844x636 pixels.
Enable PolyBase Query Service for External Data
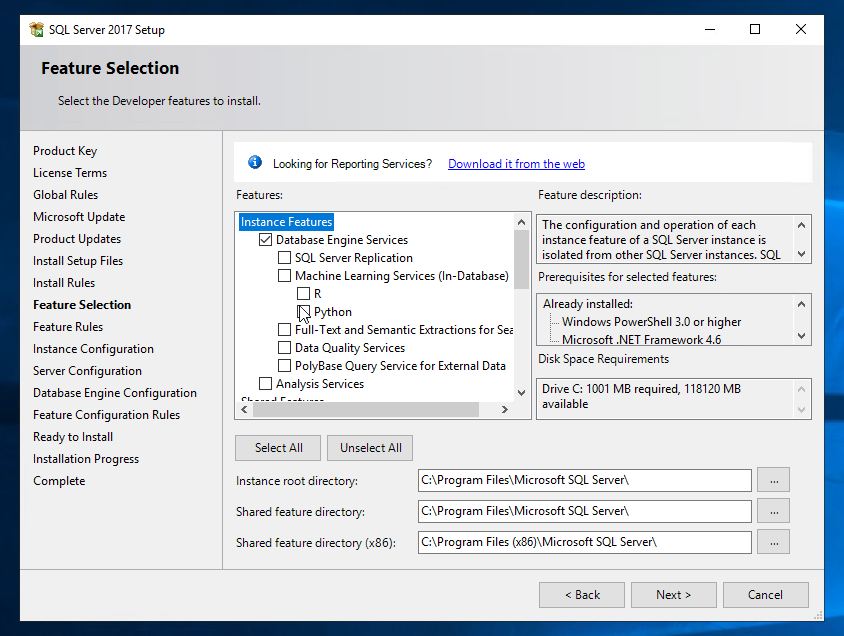(x=284, y=365)
